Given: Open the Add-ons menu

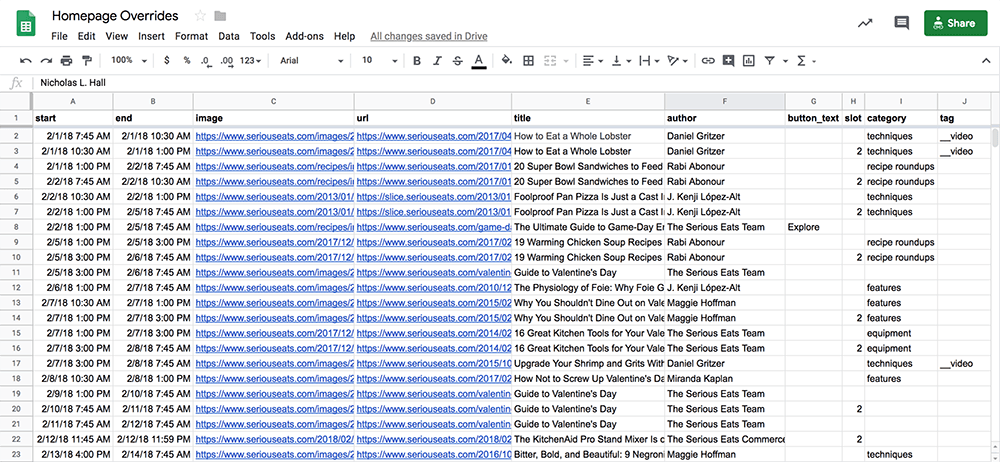Looking at the screenshot, I should click(304, 36).
